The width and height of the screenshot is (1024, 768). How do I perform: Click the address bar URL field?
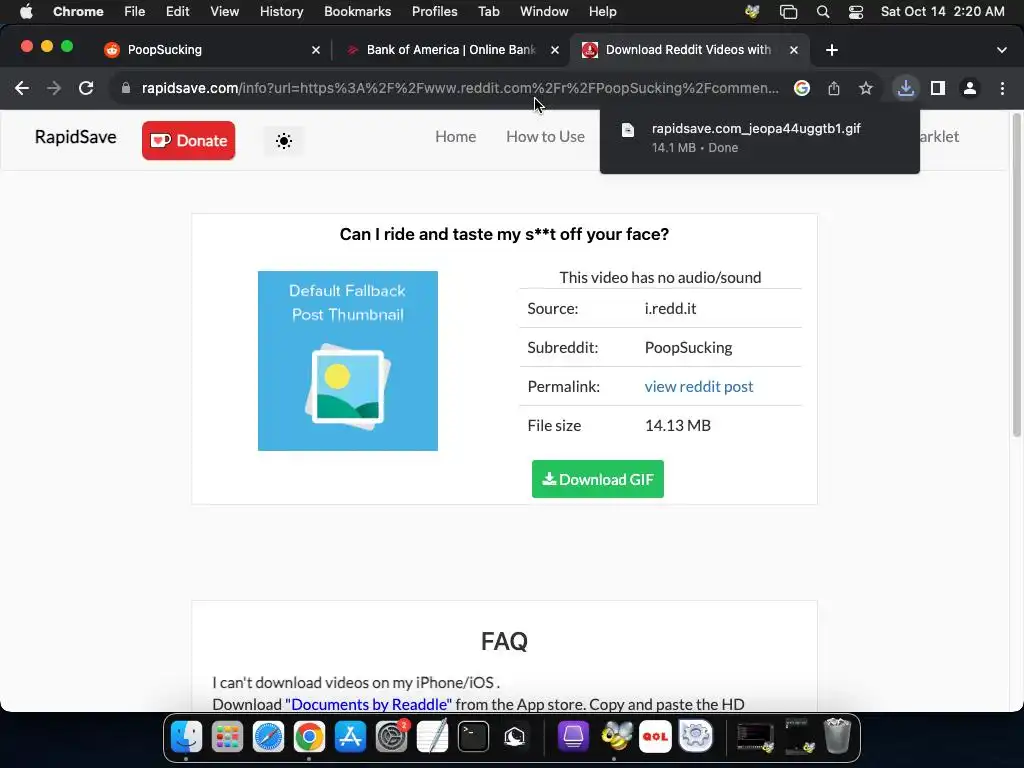[x=460, y=88]
